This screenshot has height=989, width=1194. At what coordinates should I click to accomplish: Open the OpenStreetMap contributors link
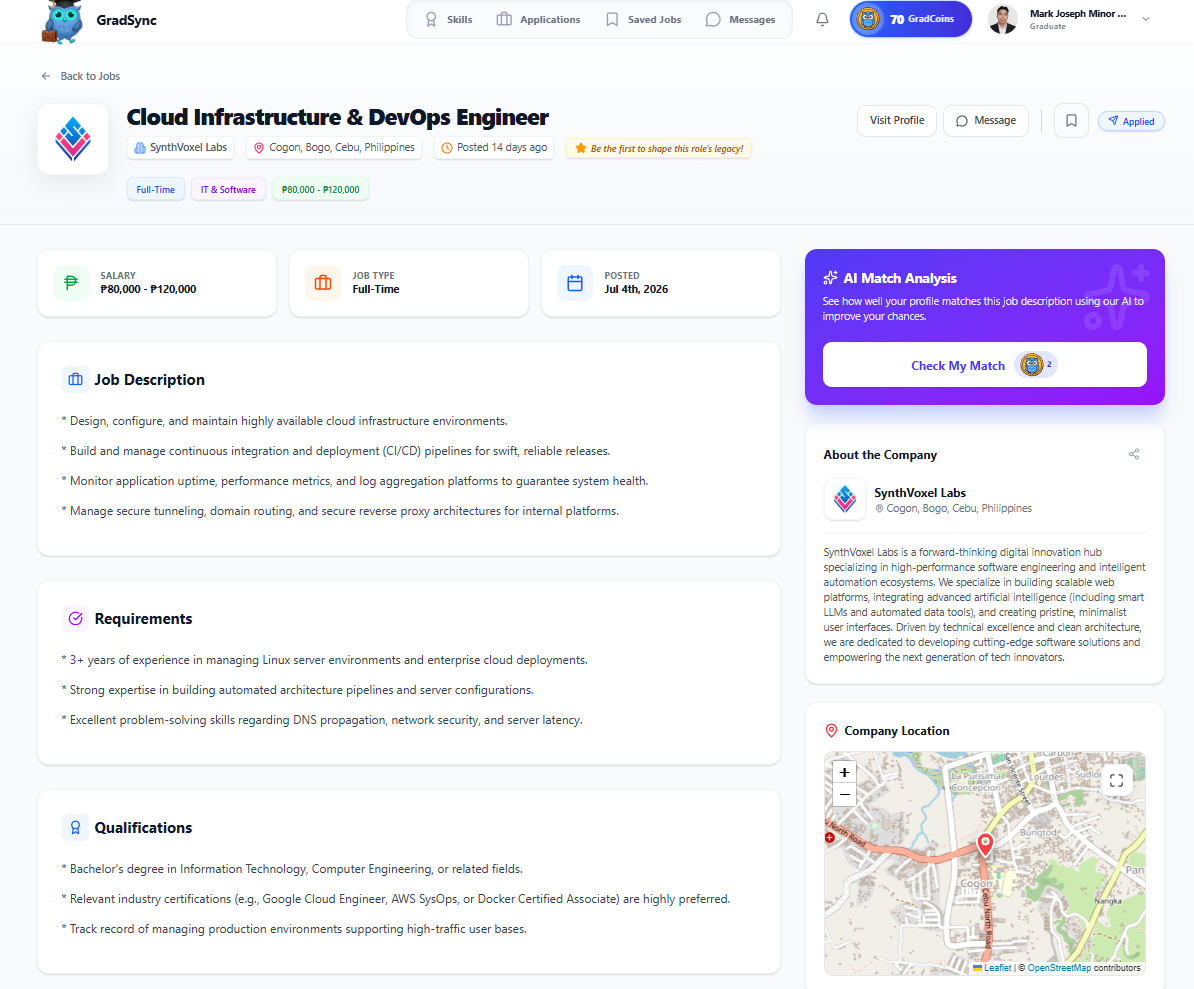click(x=1059, y=968)
